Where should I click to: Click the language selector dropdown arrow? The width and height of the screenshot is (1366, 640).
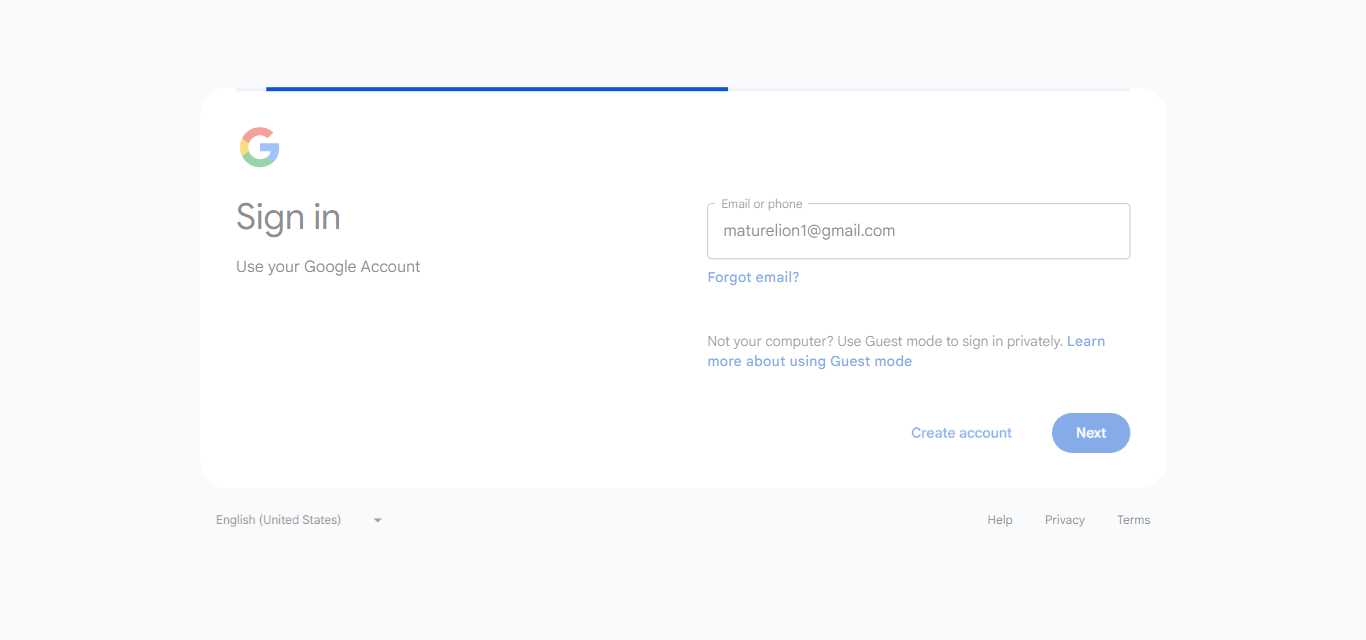(378, 520)
